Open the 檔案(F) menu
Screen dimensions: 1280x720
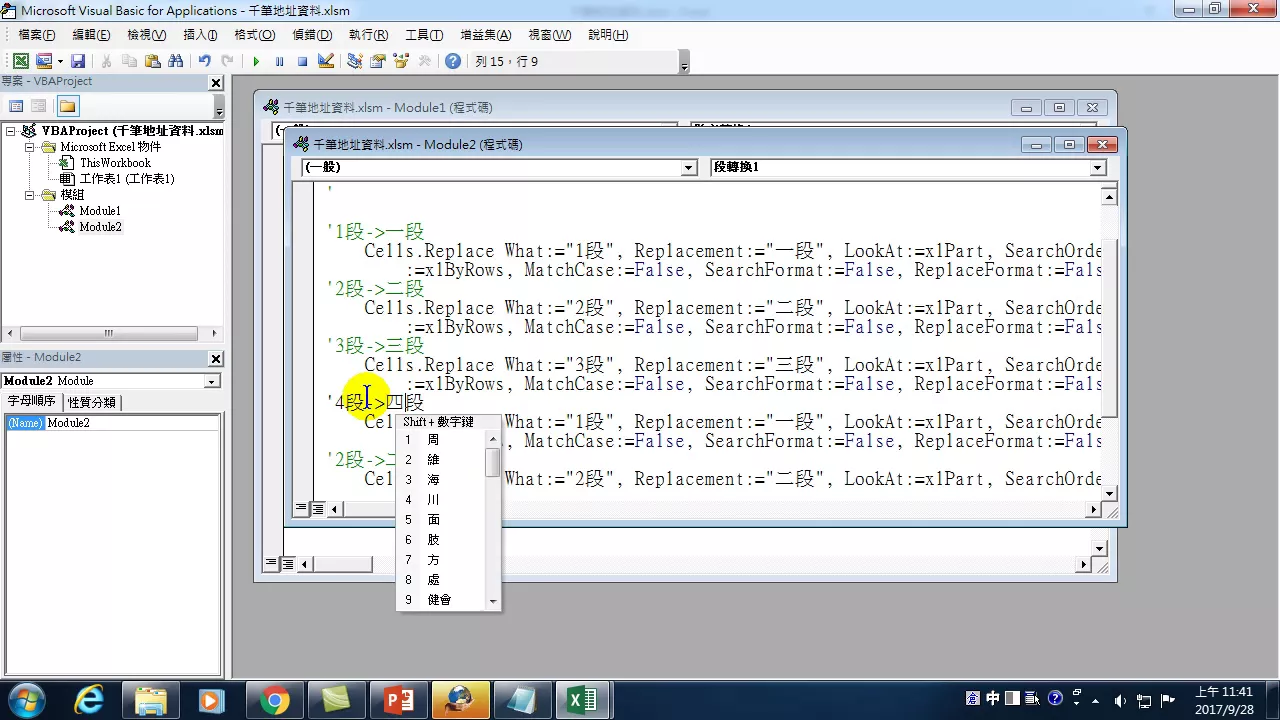point(37,35)
